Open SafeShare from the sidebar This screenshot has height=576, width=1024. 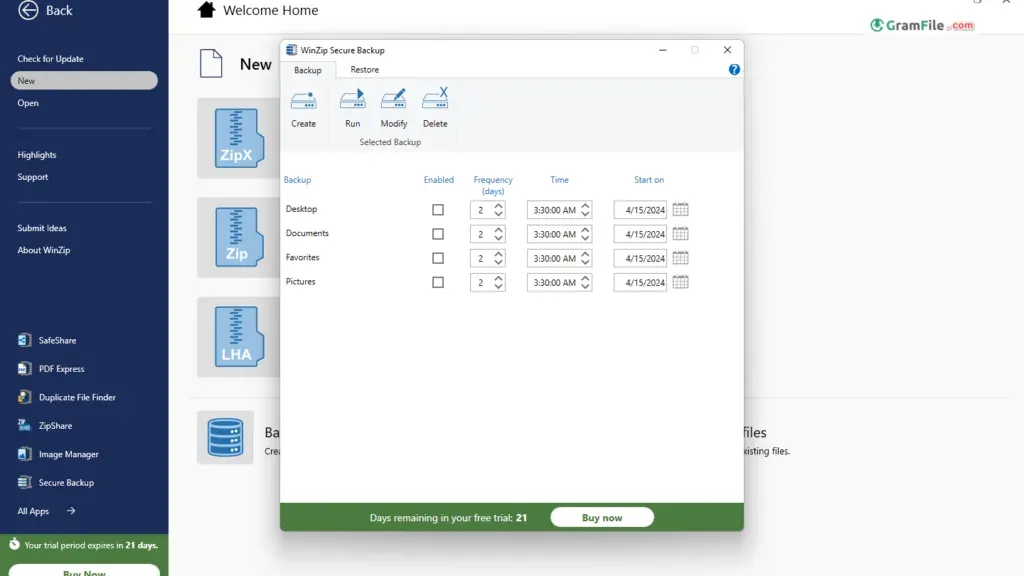click(x=47, y=340)
